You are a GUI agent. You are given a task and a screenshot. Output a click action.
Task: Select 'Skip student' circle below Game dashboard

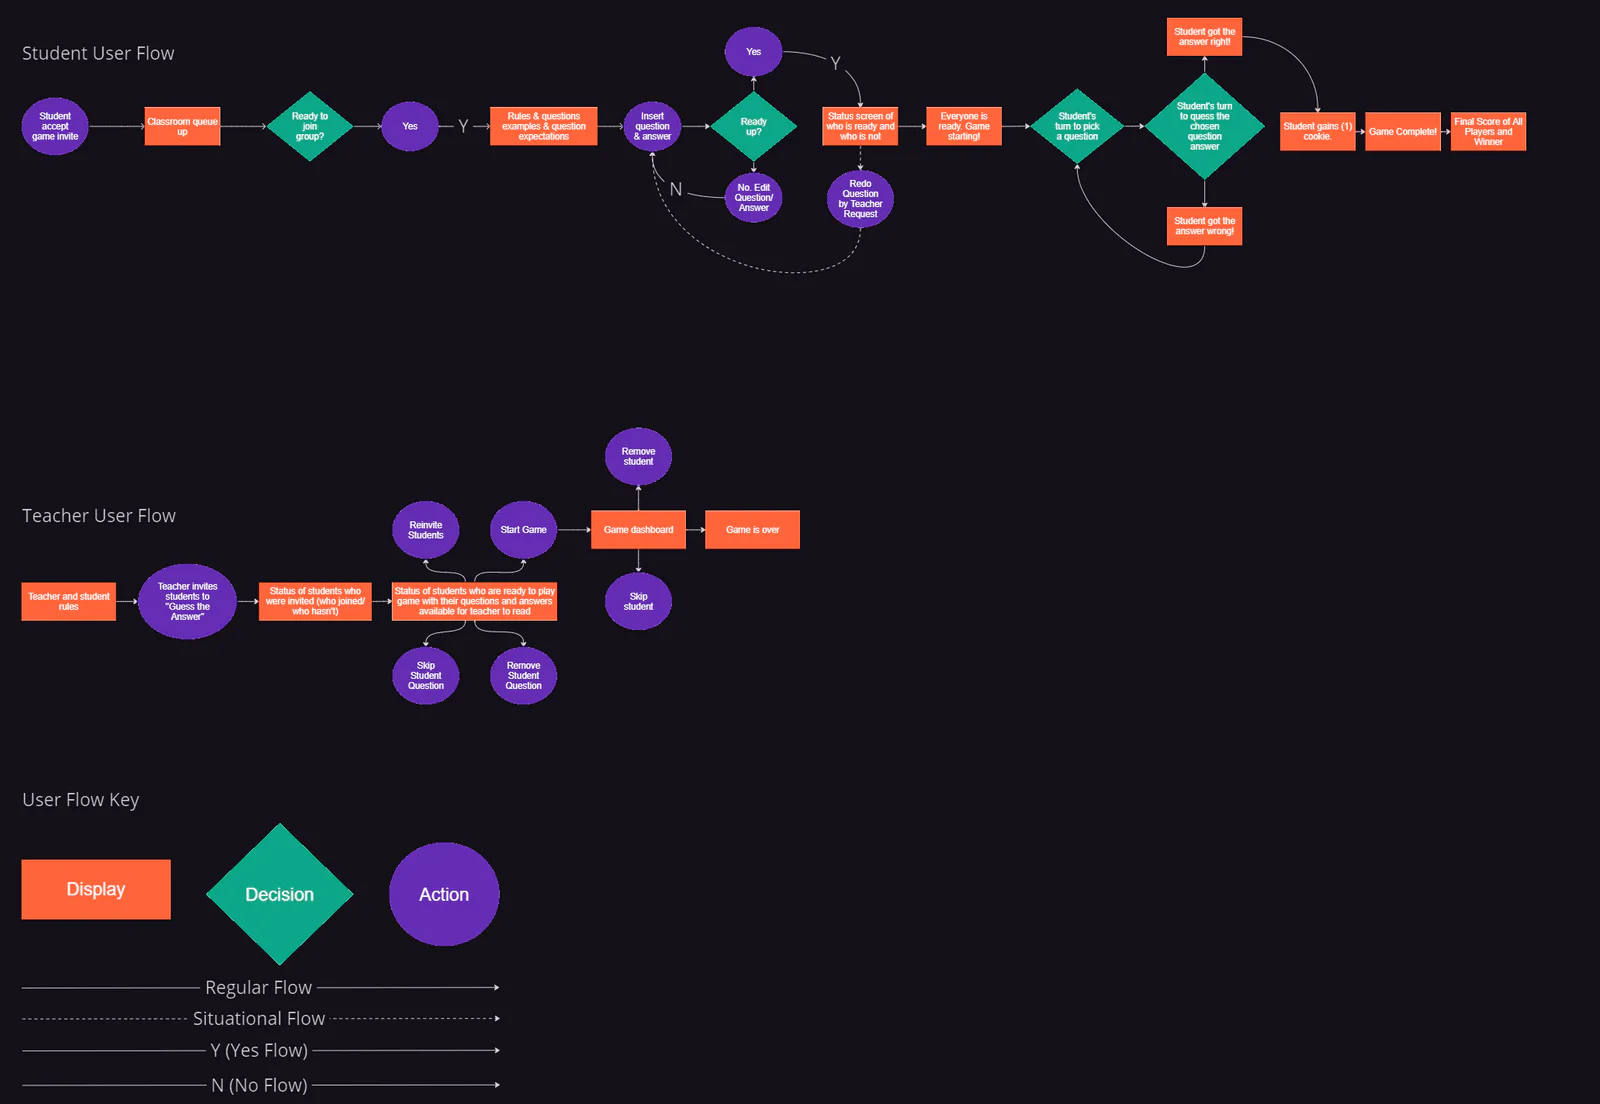tap(638, 601)
